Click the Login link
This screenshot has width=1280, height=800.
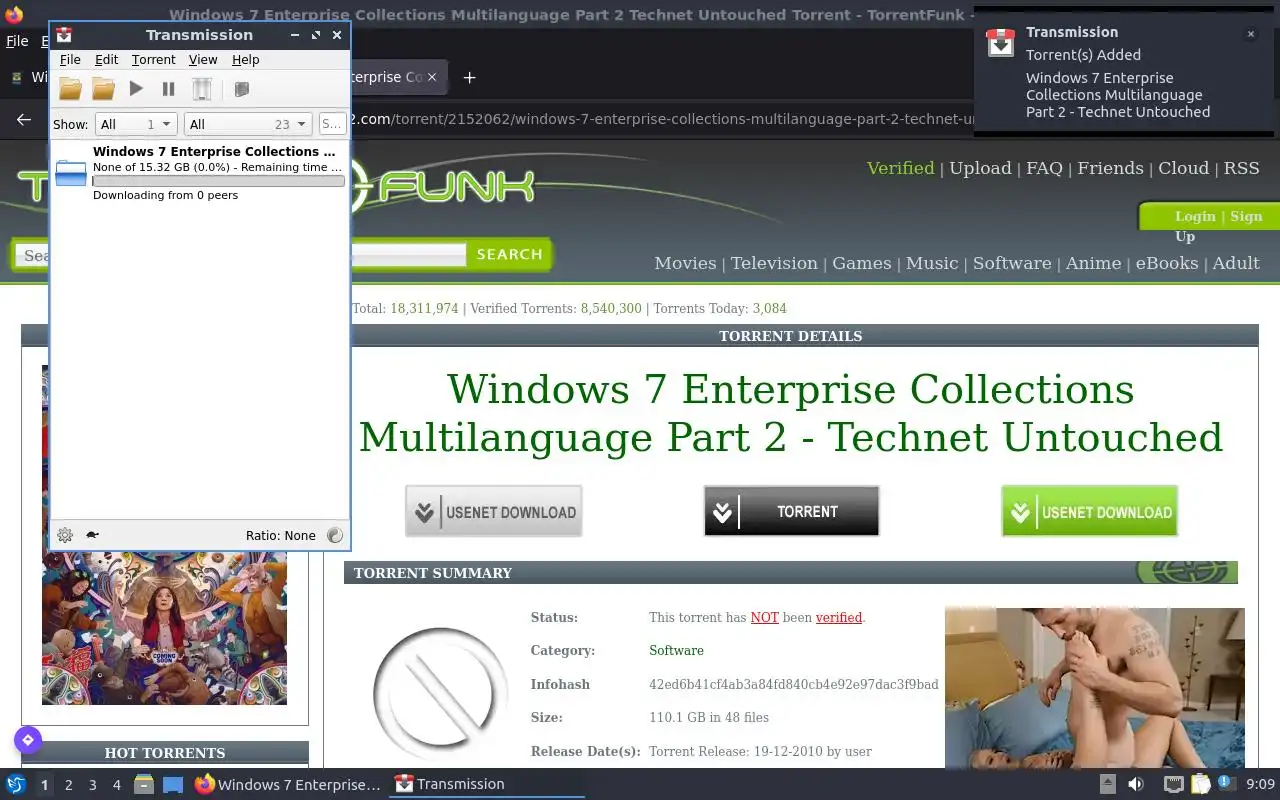tap(1195, 216)
